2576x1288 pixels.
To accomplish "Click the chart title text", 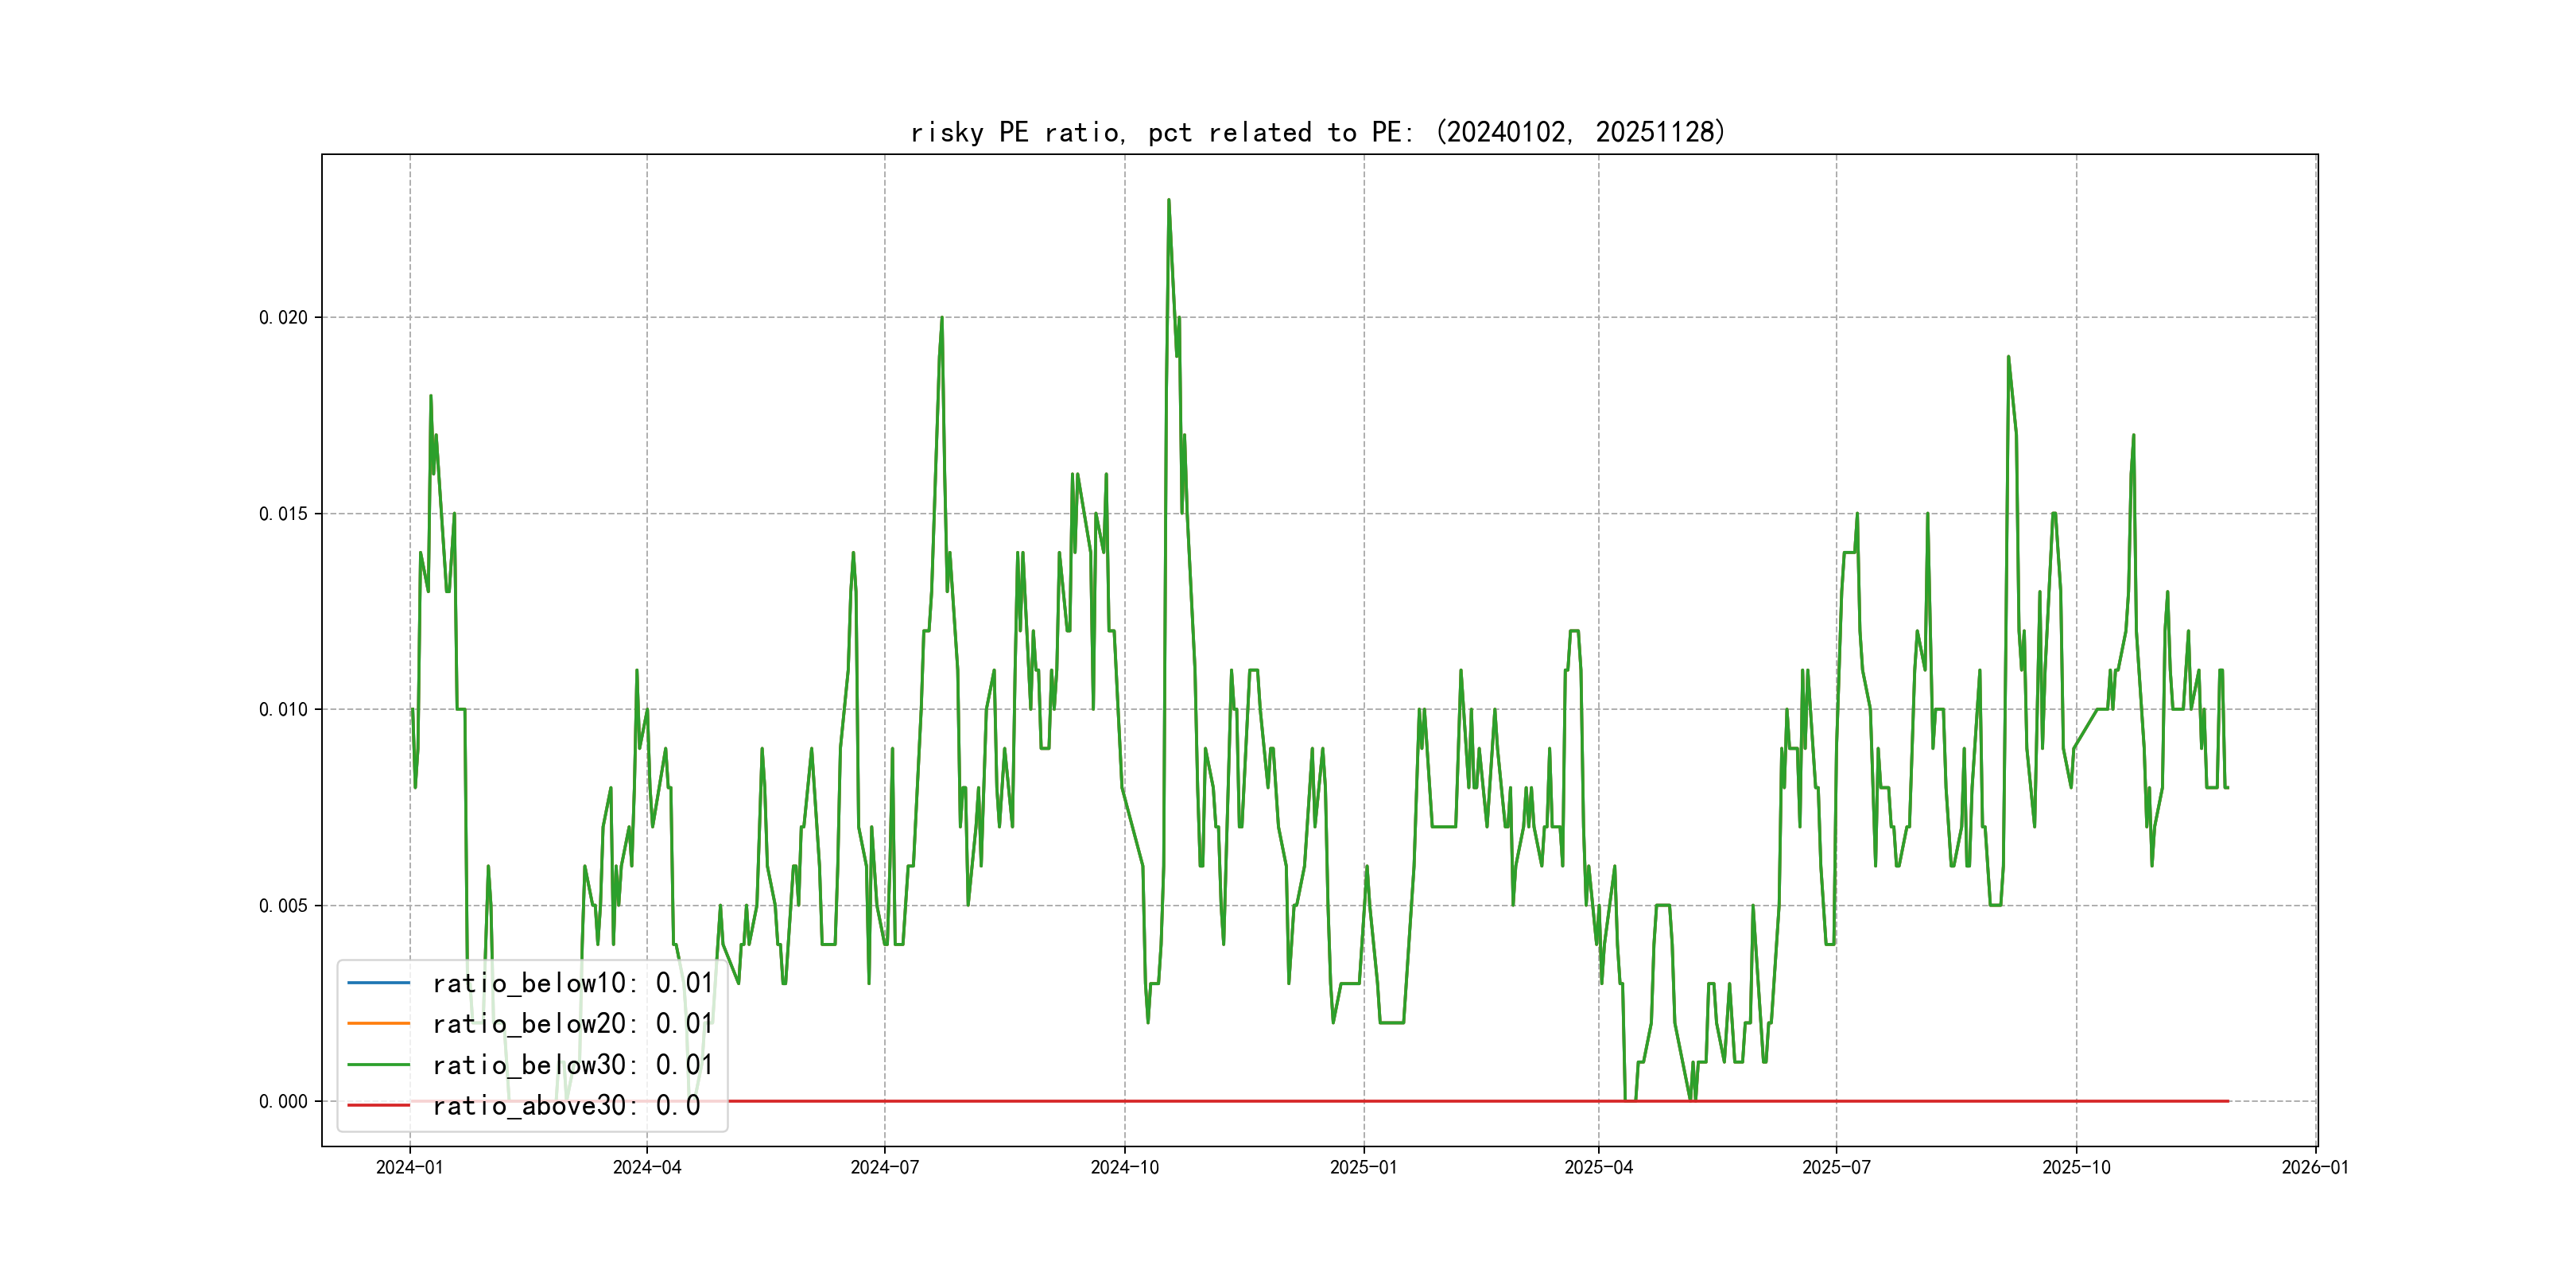I will (x=1317, y=132).
